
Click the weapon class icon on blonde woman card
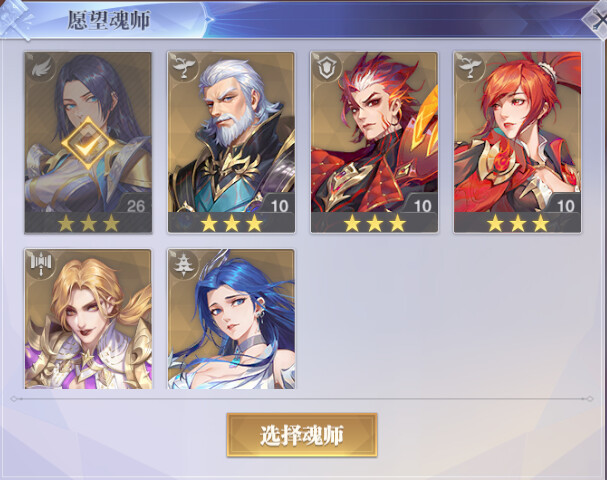click(41, 264)
